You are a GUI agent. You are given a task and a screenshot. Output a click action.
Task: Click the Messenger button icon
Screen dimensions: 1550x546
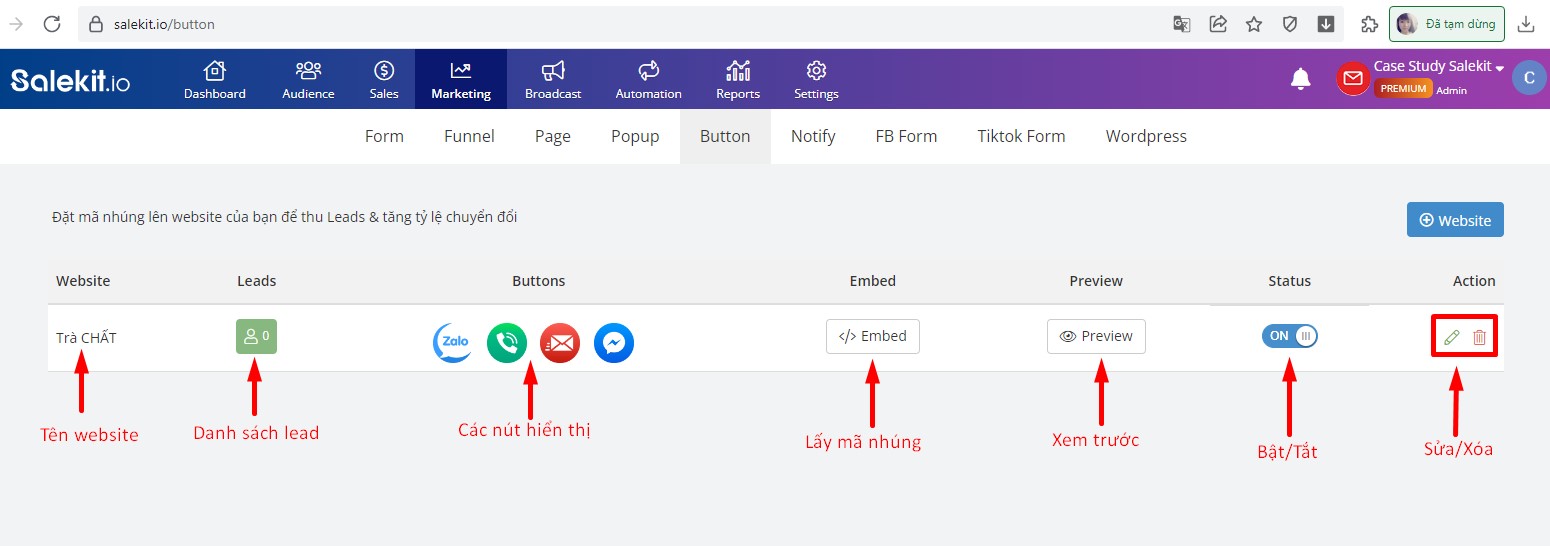coord(614,343)
